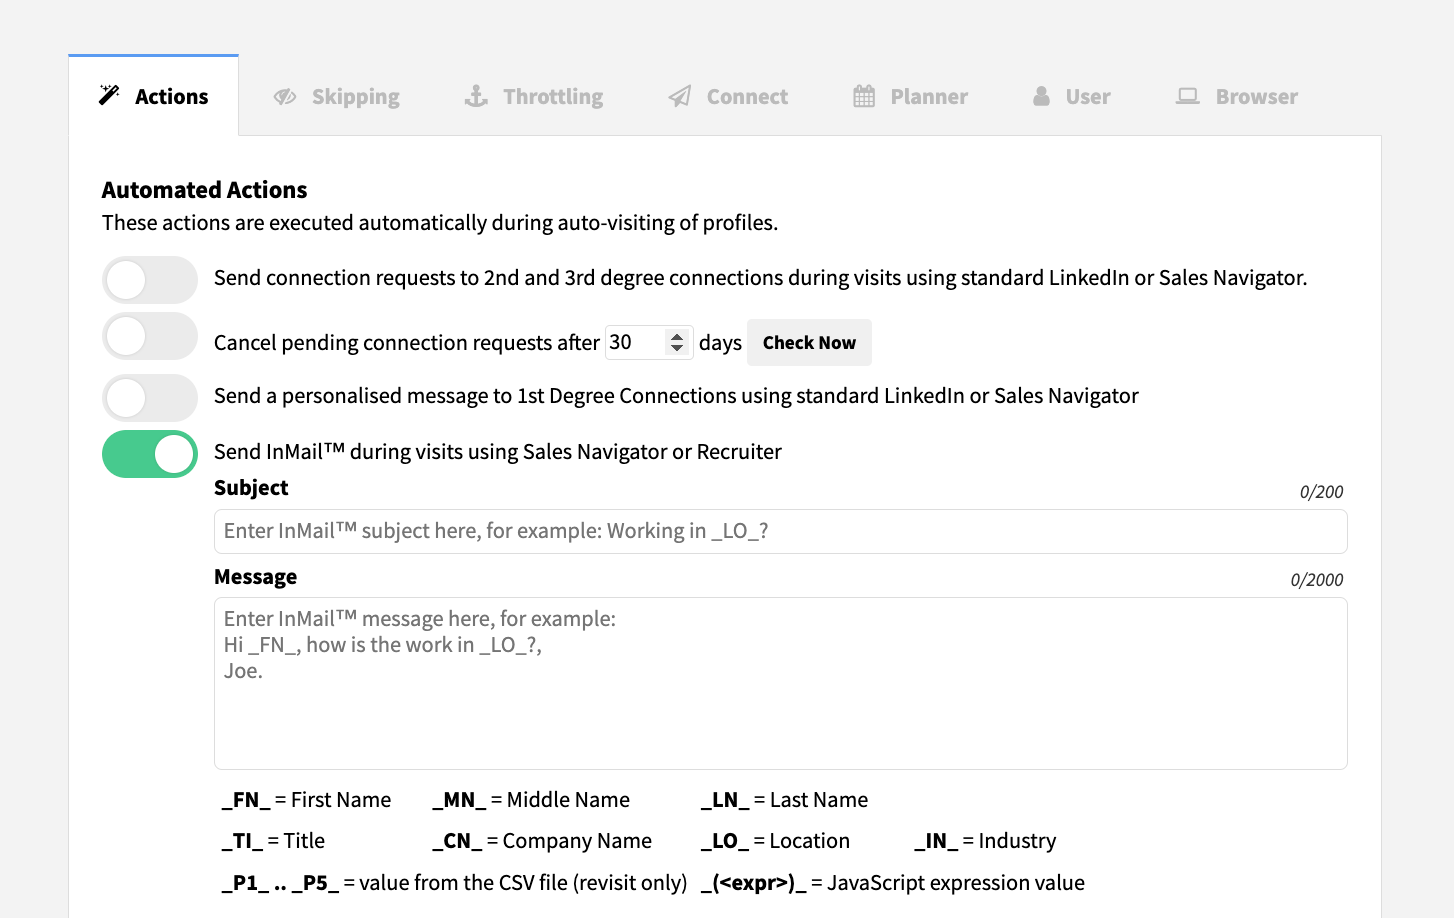Click the _(<expr>)_ JavaScript expression placeholder

[892, 883]
